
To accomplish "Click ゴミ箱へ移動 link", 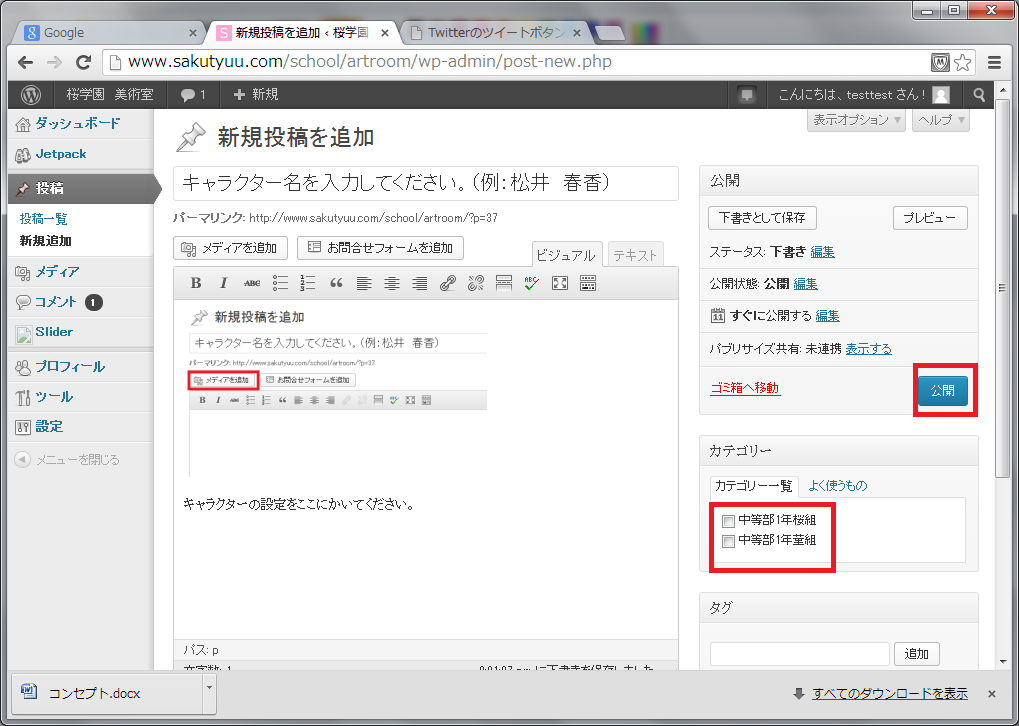I will [745, 388].
